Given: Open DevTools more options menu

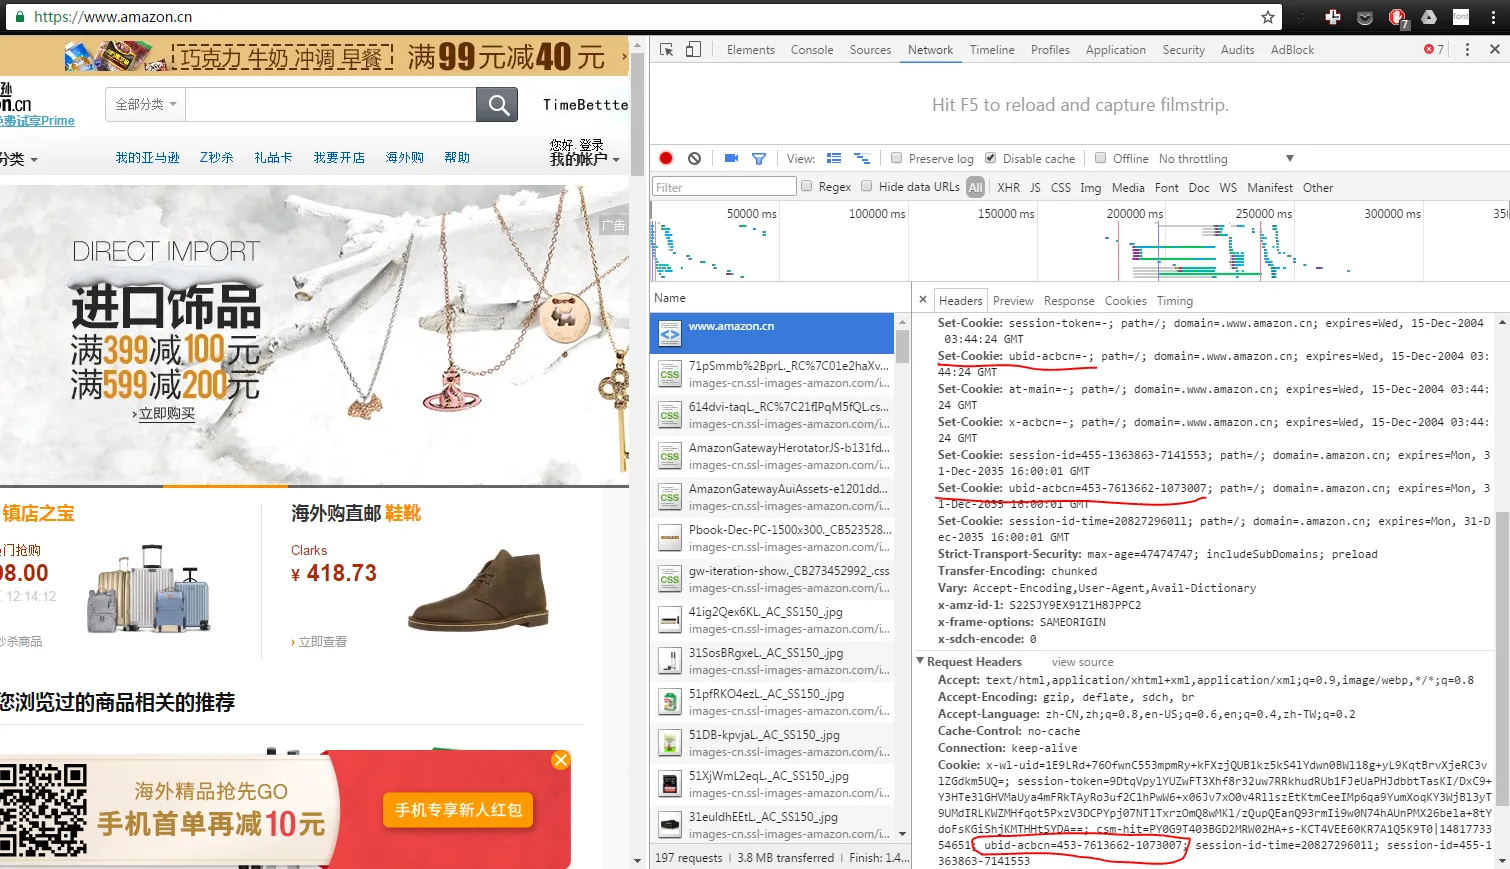Looking at the screenshot, I should (1467, 49).
